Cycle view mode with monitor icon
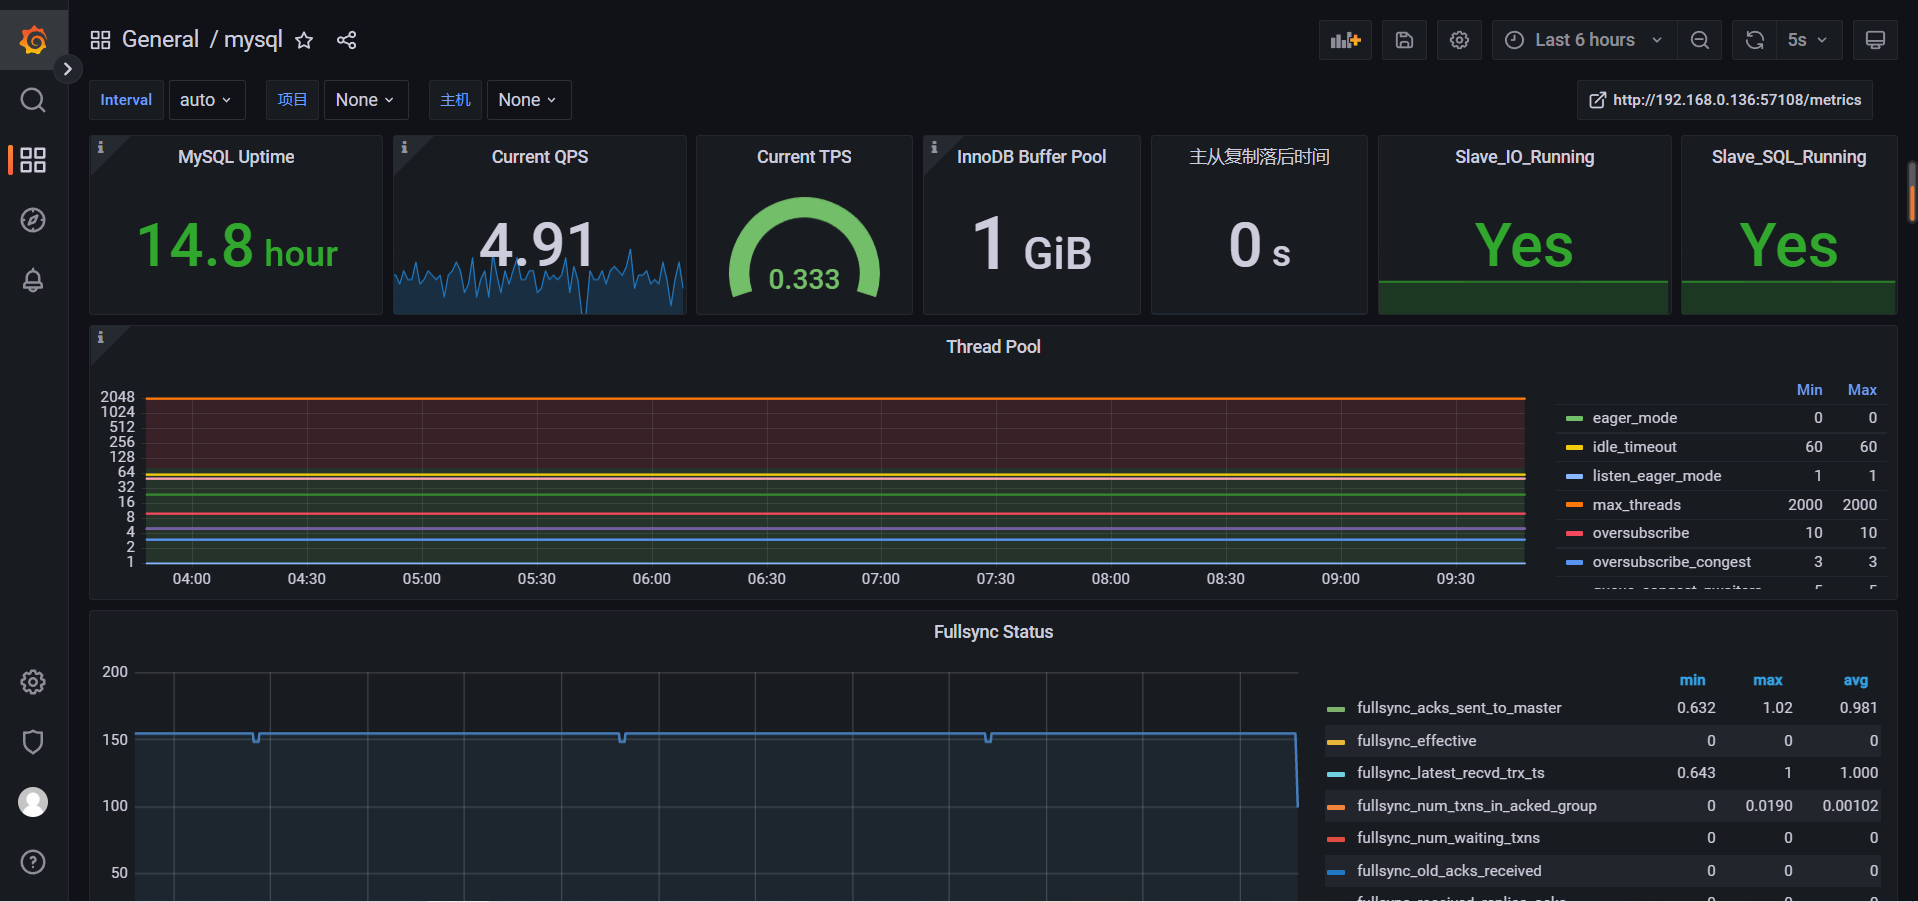Viewport: 1918px width, 902px height. pos(1875,40)
